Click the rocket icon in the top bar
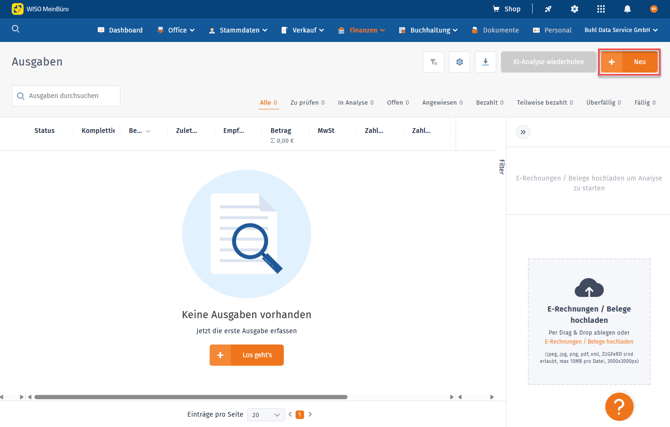Image resolution: width=670 pixels, height=427 pixels. click(548, 9)
